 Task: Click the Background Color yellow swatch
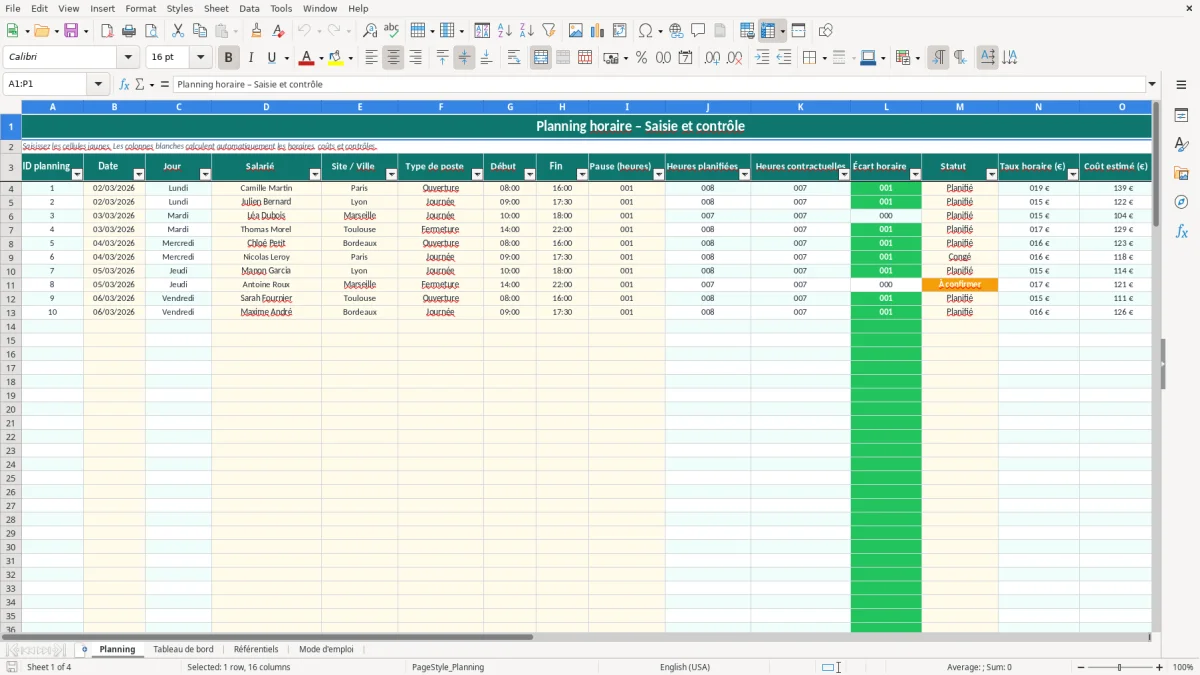click(336, 58)
